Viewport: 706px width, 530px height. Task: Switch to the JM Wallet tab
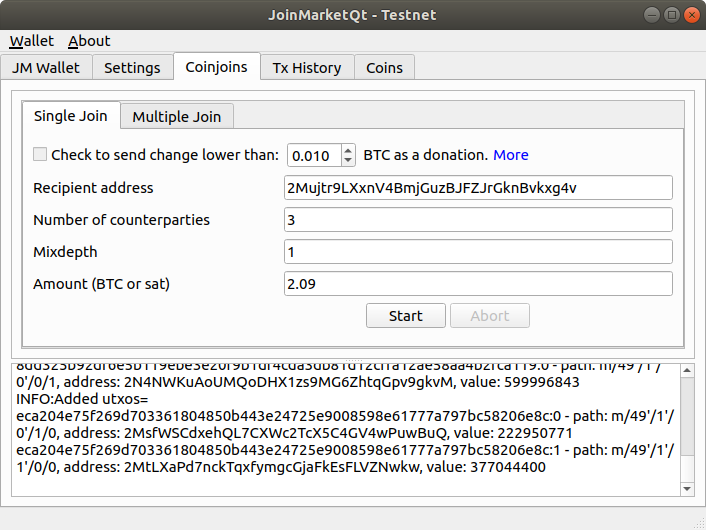tap(47, 68)
